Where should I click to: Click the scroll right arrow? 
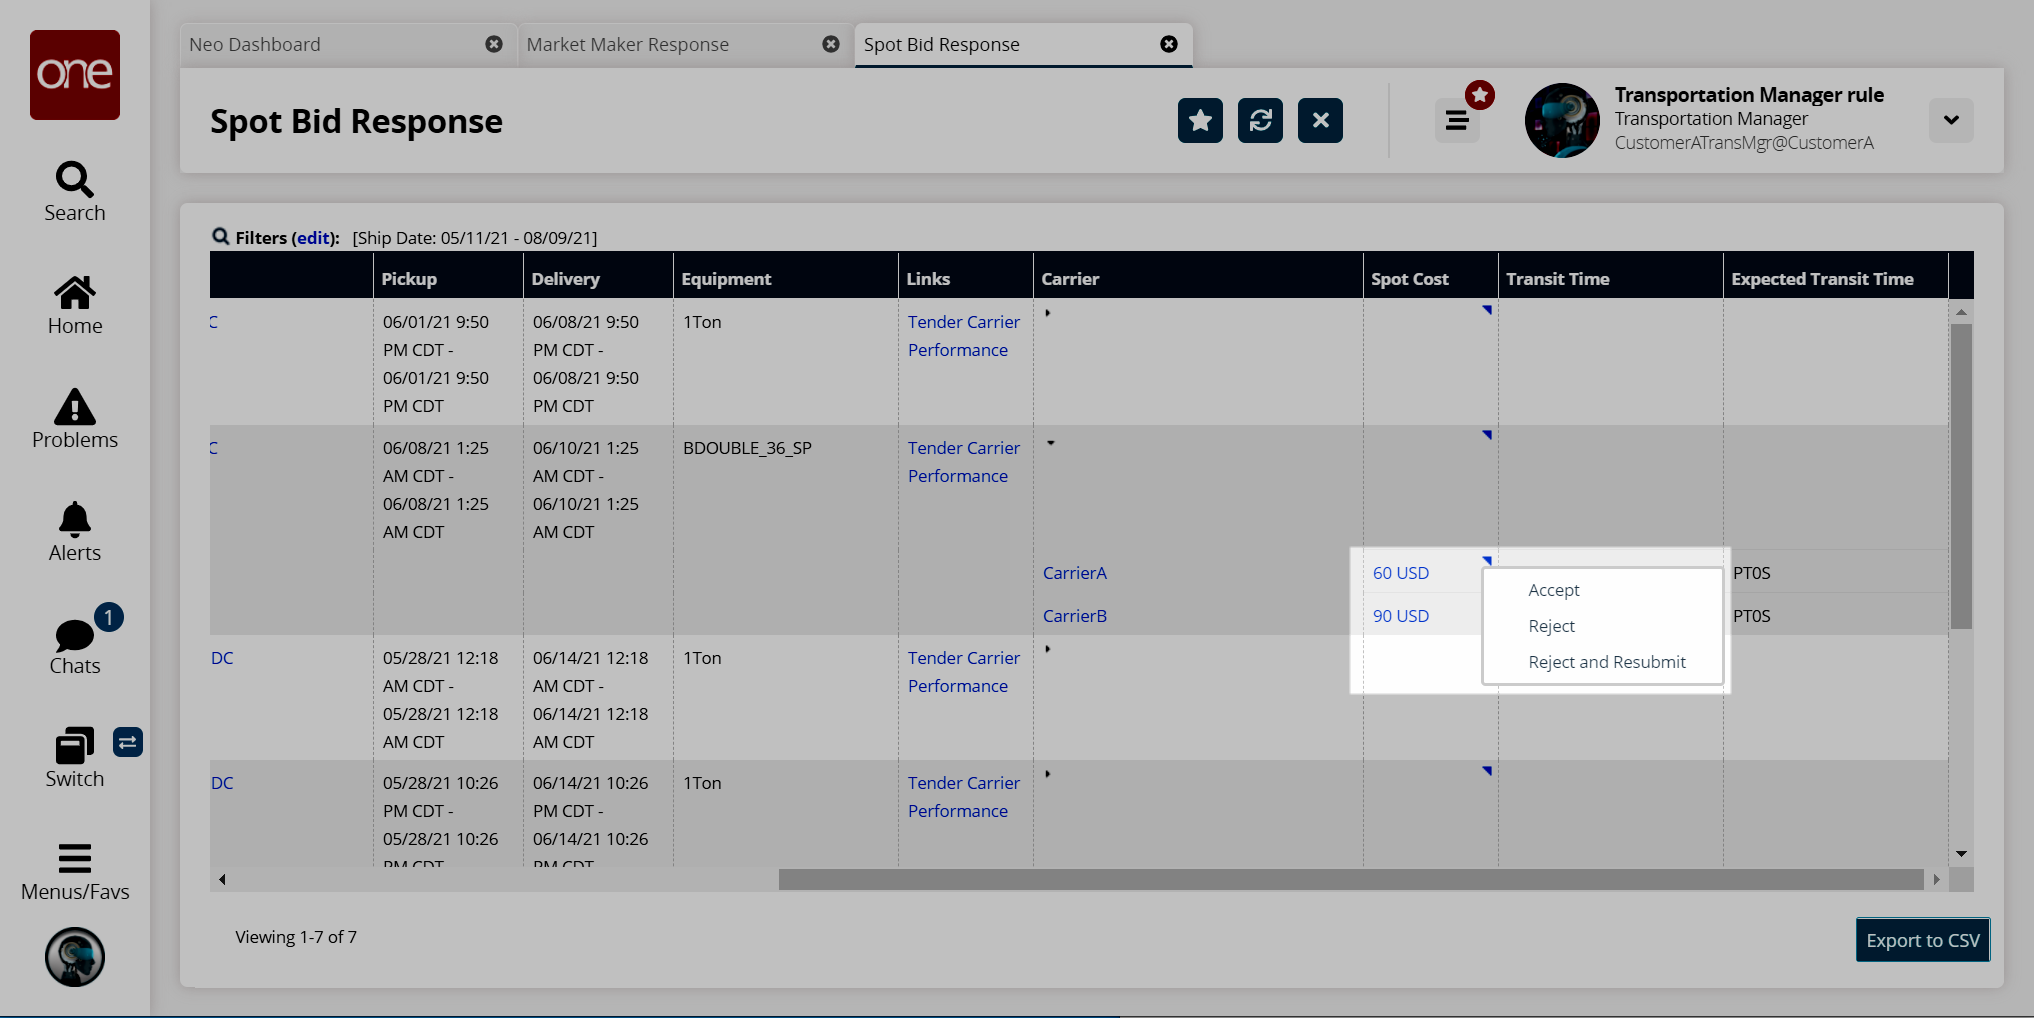1936,879
